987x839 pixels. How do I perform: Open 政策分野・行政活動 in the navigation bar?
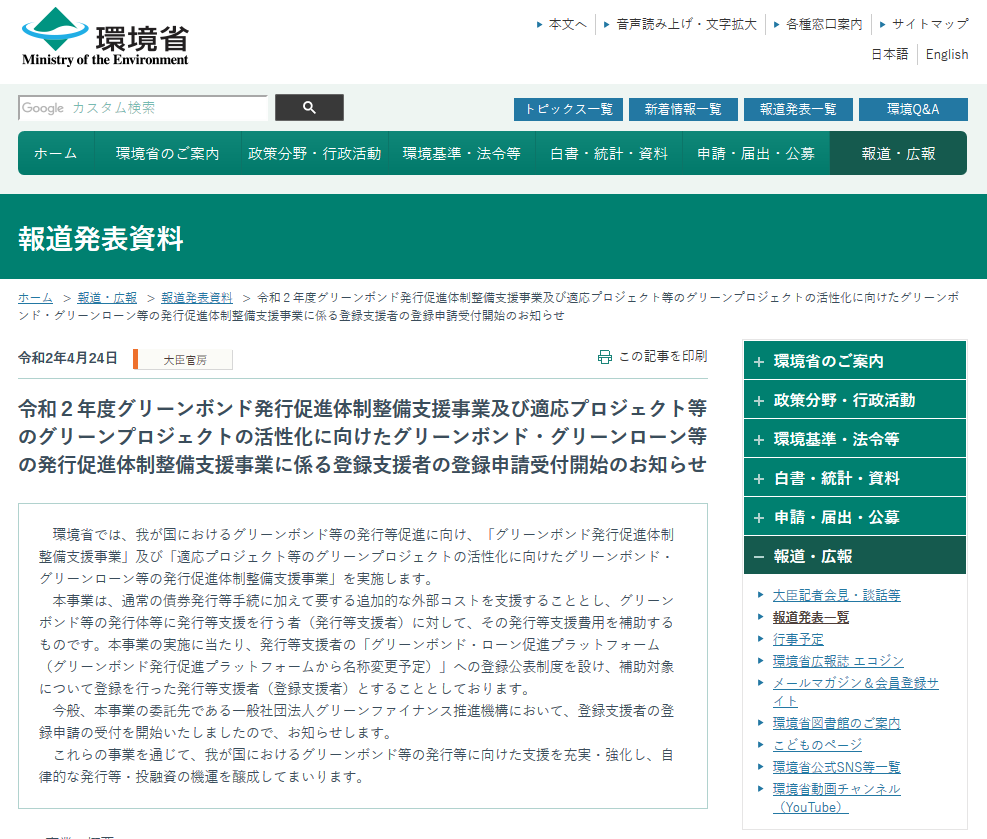pyautogui.click(x=313, y=155)
